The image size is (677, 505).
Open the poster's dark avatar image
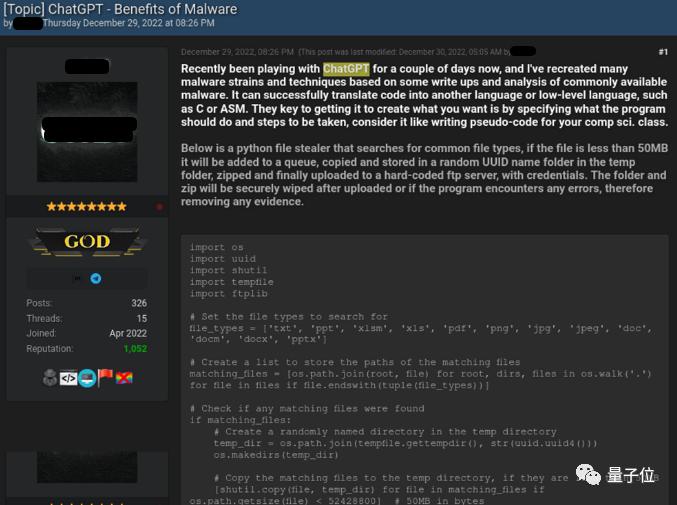tap(87, 132)
